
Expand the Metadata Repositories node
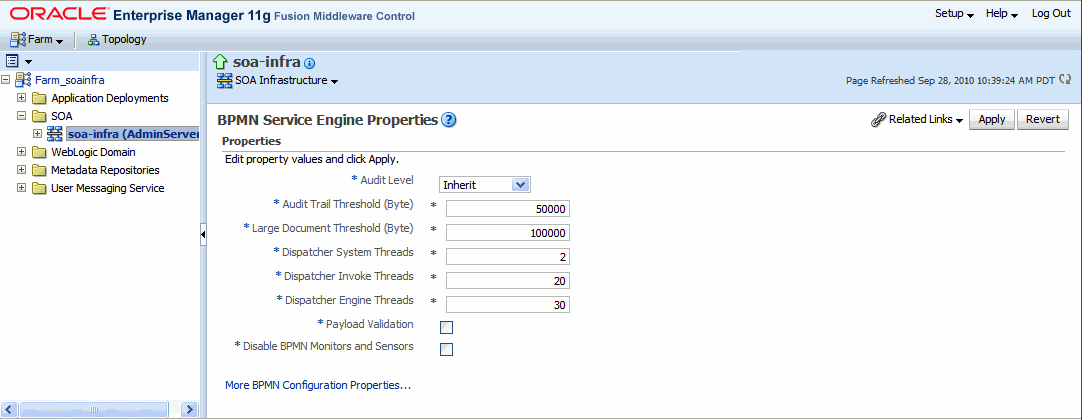(x=21, y=170)
